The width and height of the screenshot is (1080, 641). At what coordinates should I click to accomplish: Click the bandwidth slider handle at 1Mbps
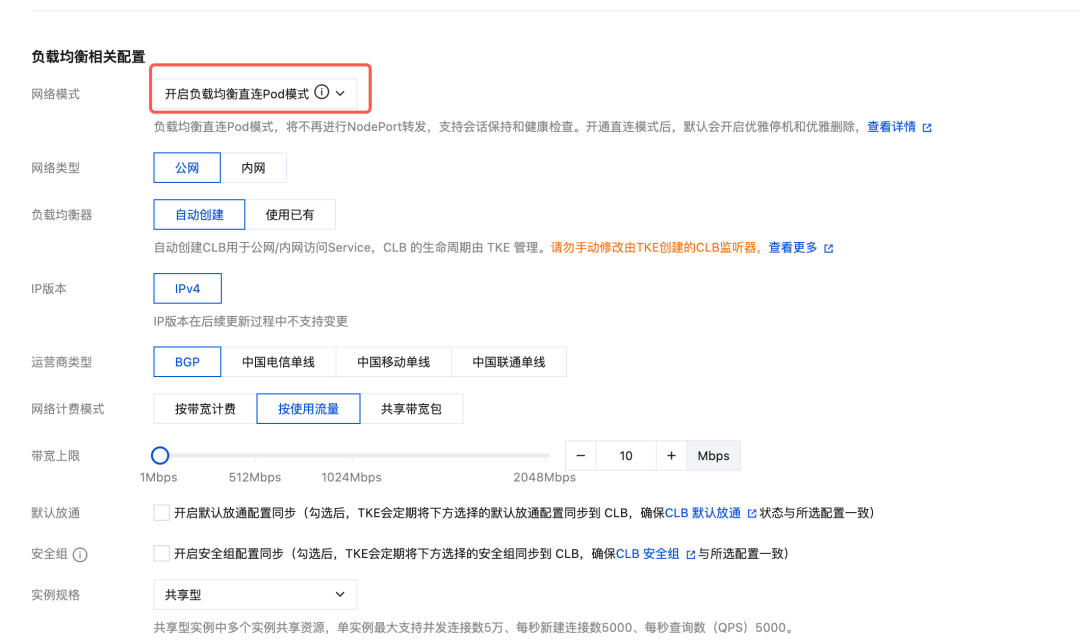pyautogui.click(x=160, y=455)
